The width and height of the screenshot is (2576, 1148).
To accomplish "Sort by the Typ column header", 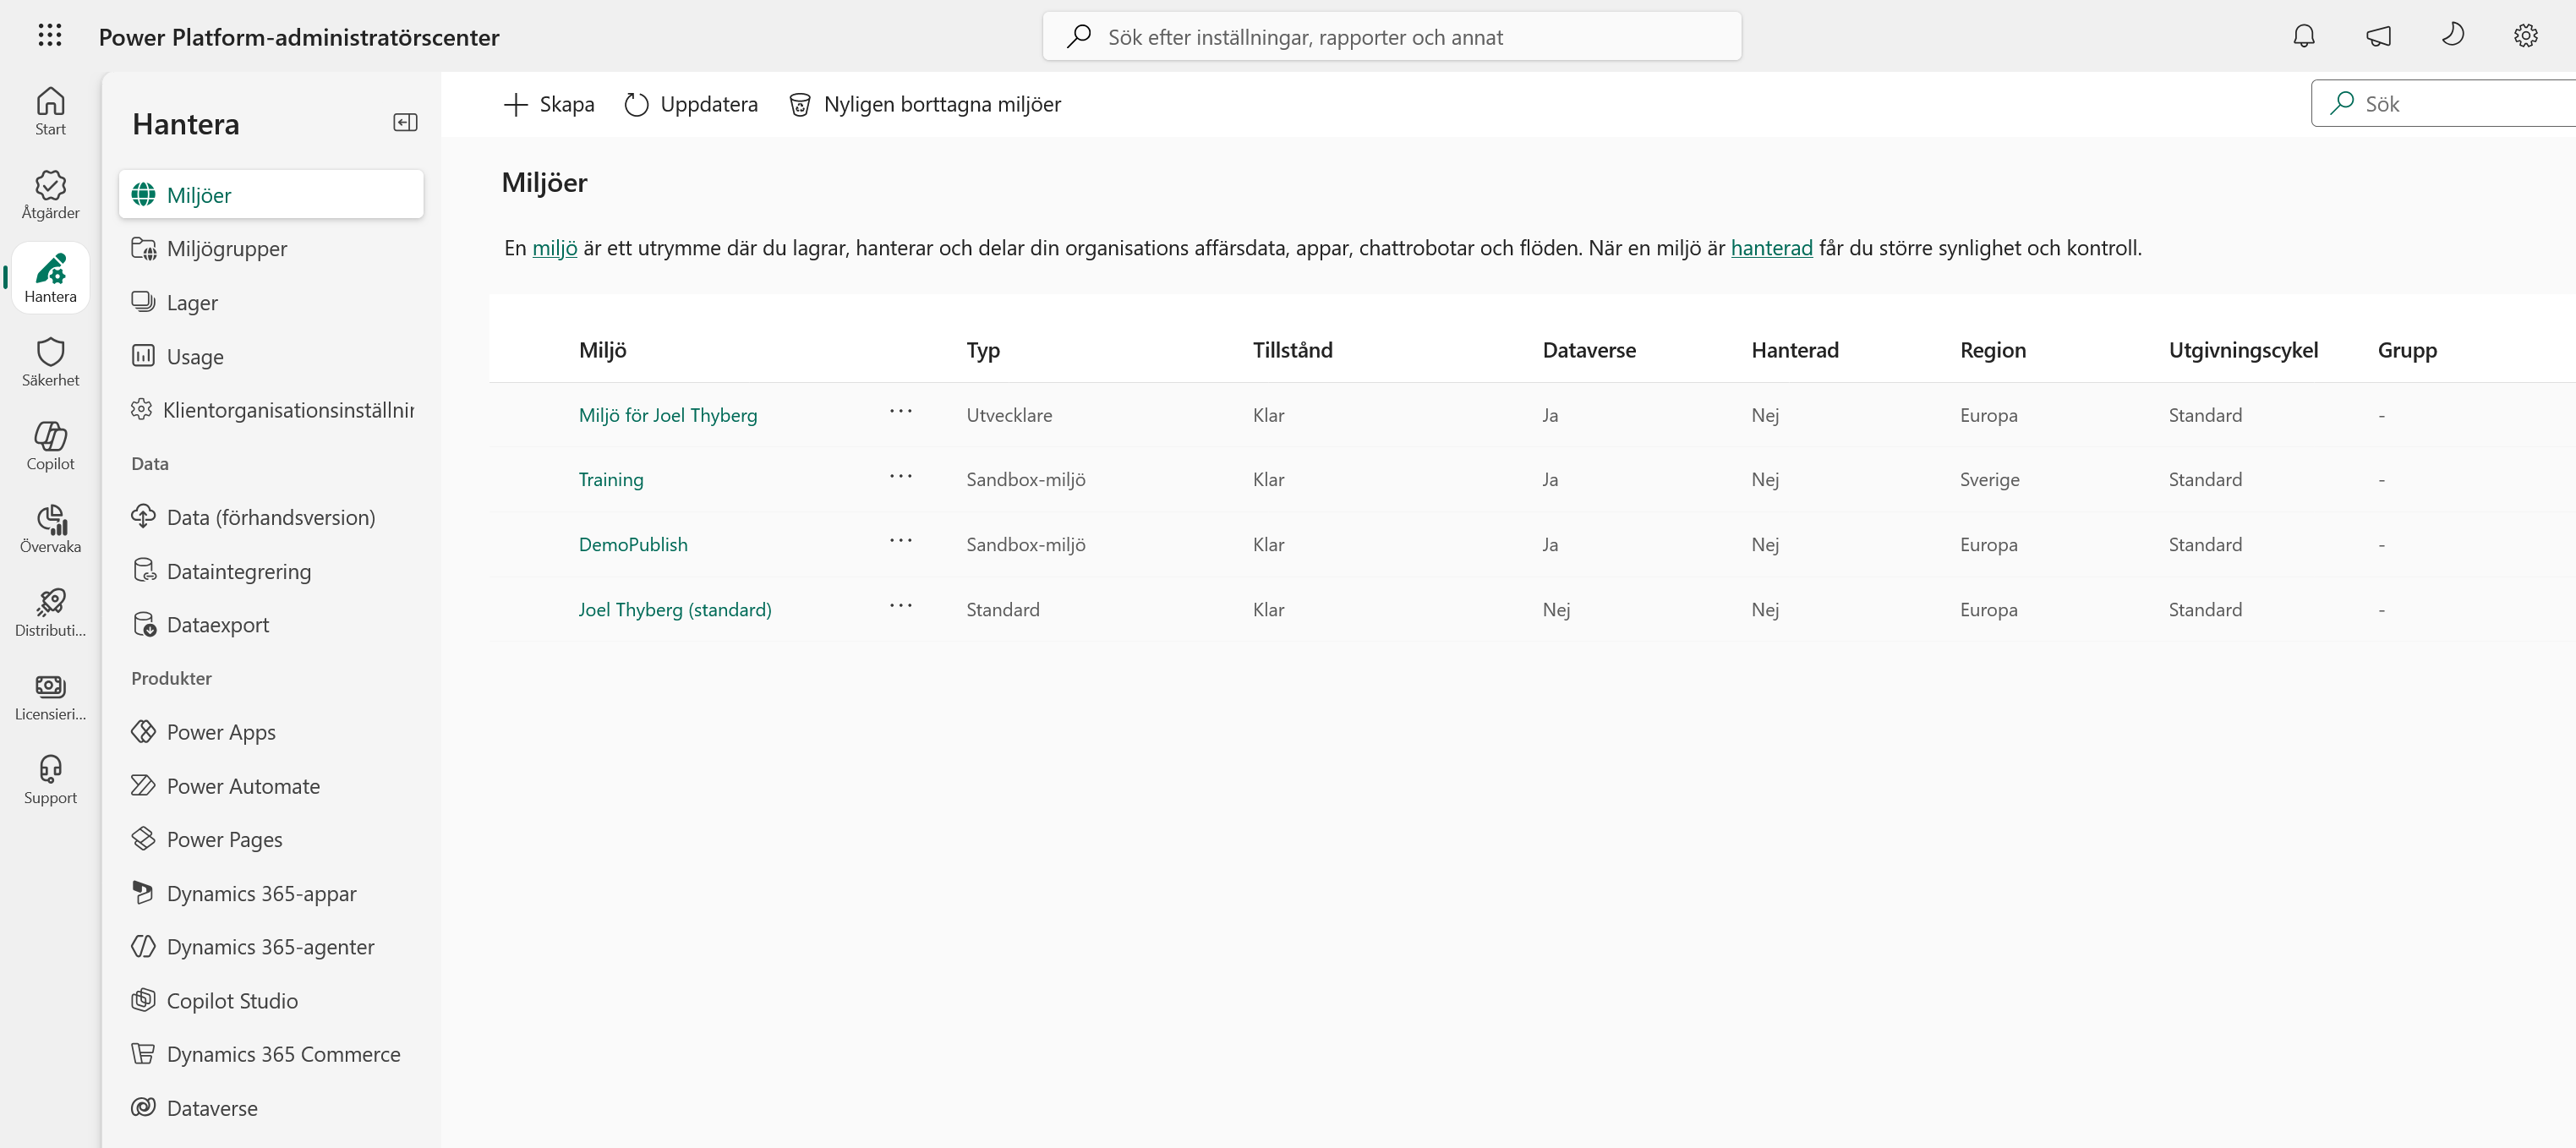I will [x=983, y=350].
